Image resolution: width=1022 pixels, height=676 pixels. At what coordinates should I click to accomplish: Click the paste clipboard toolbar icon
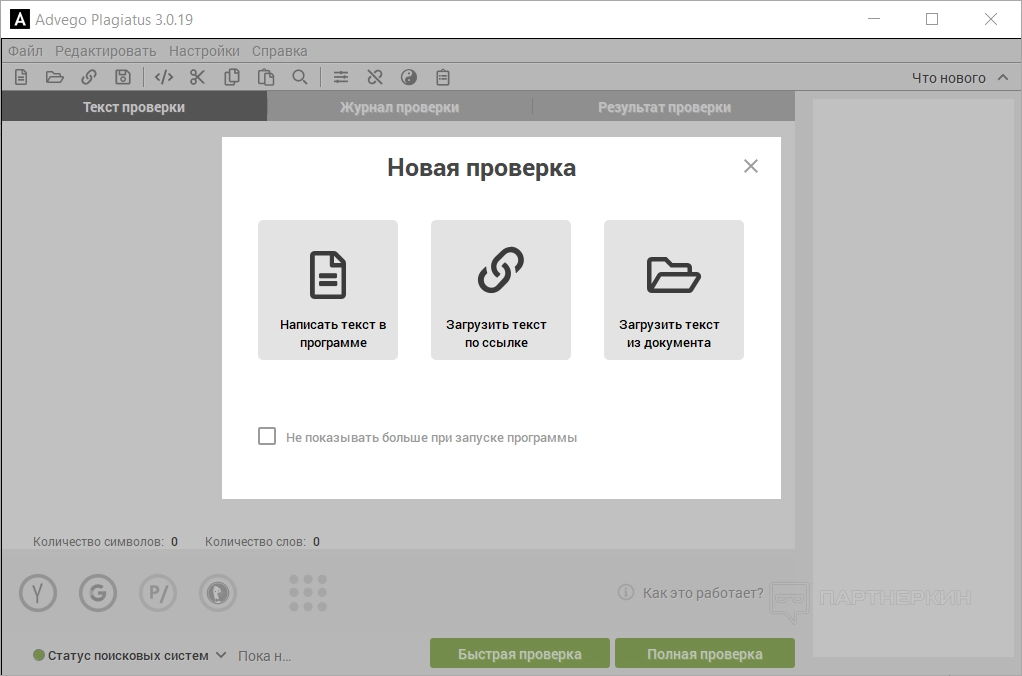click(x=265, y=77)
